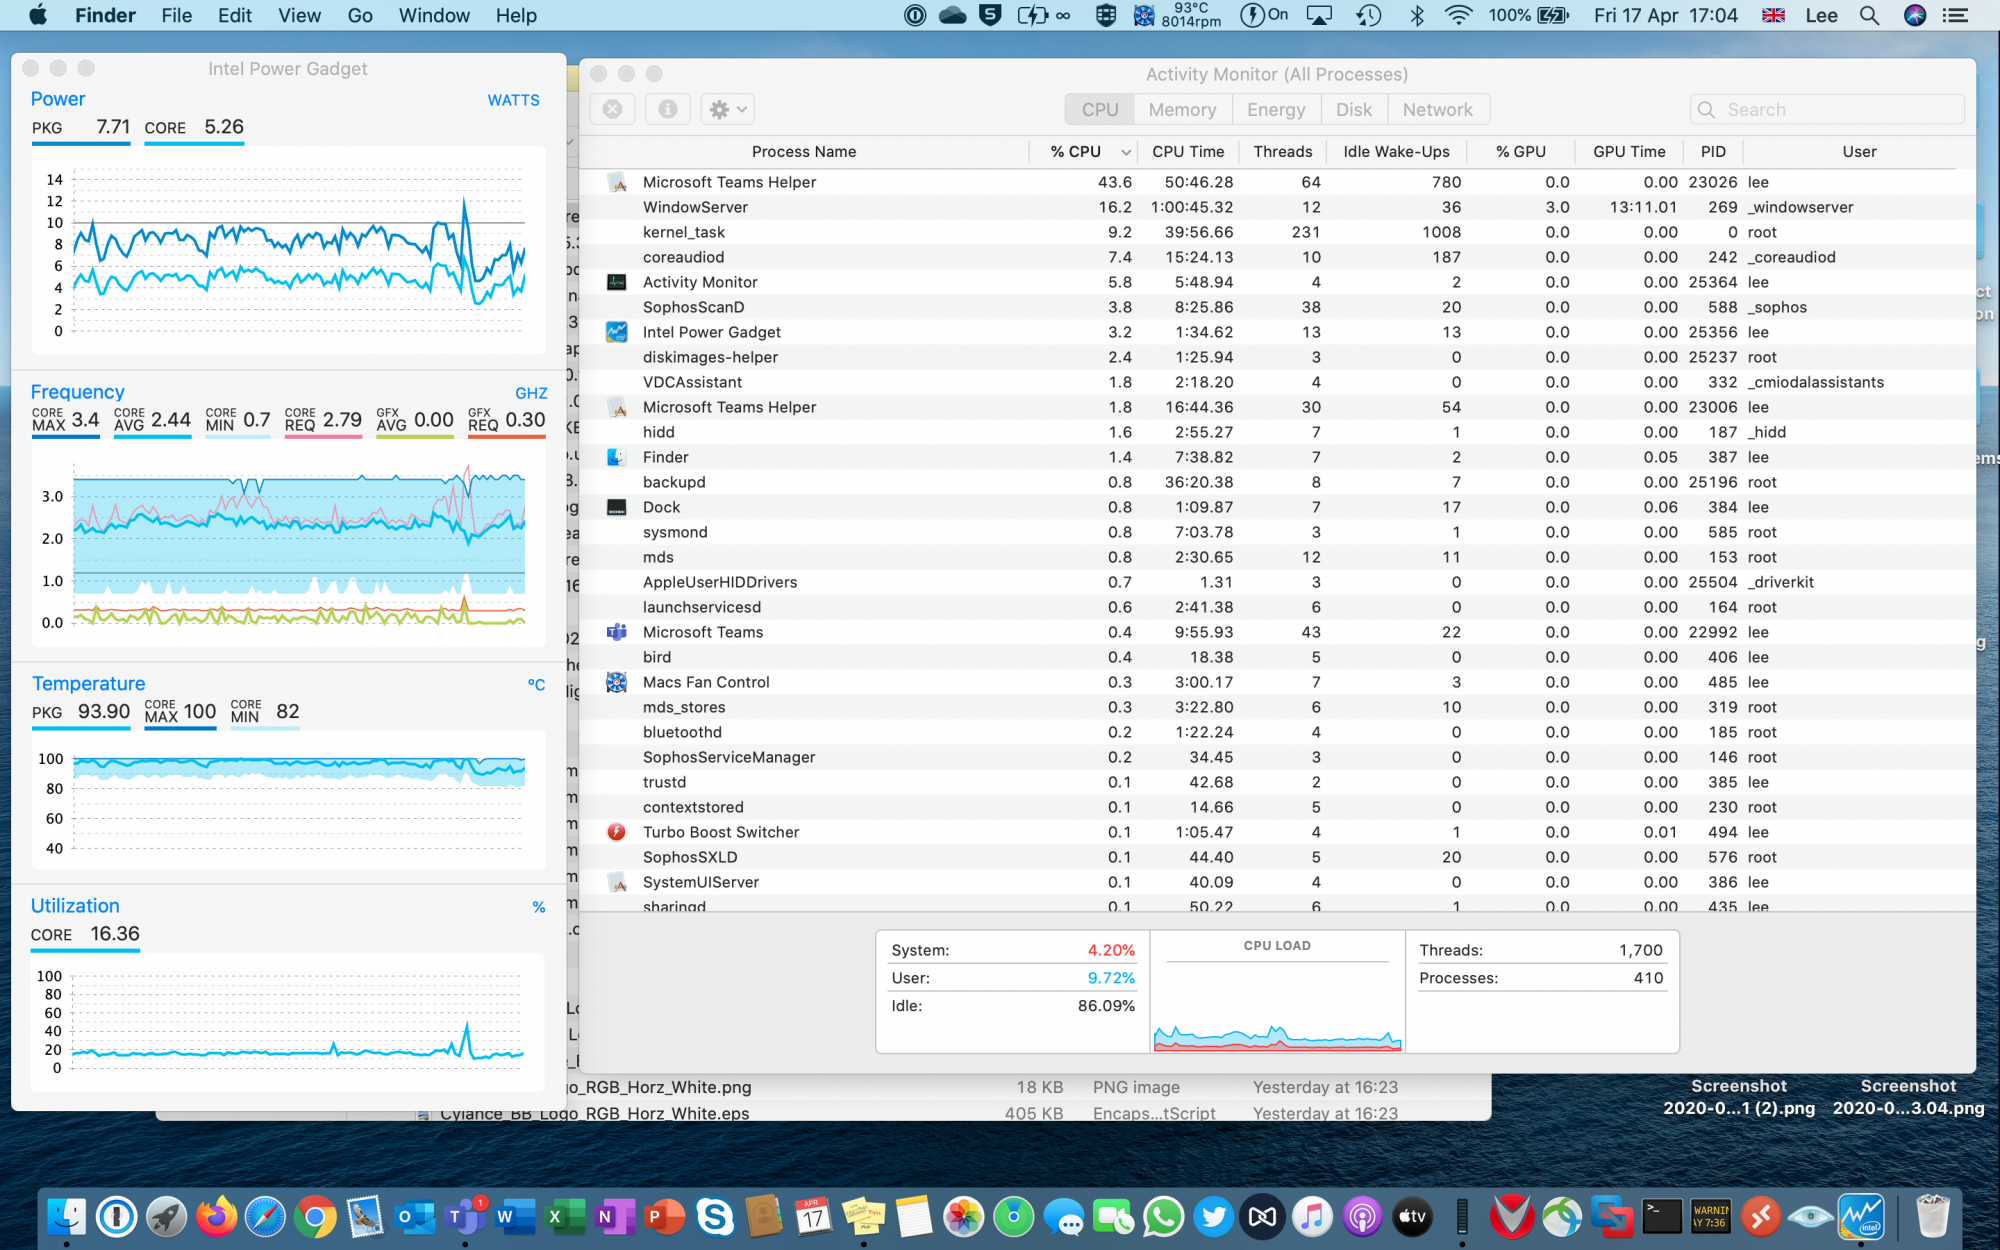Click the Frequency section heading
2000x1250 pixels.
pos(77,392)
